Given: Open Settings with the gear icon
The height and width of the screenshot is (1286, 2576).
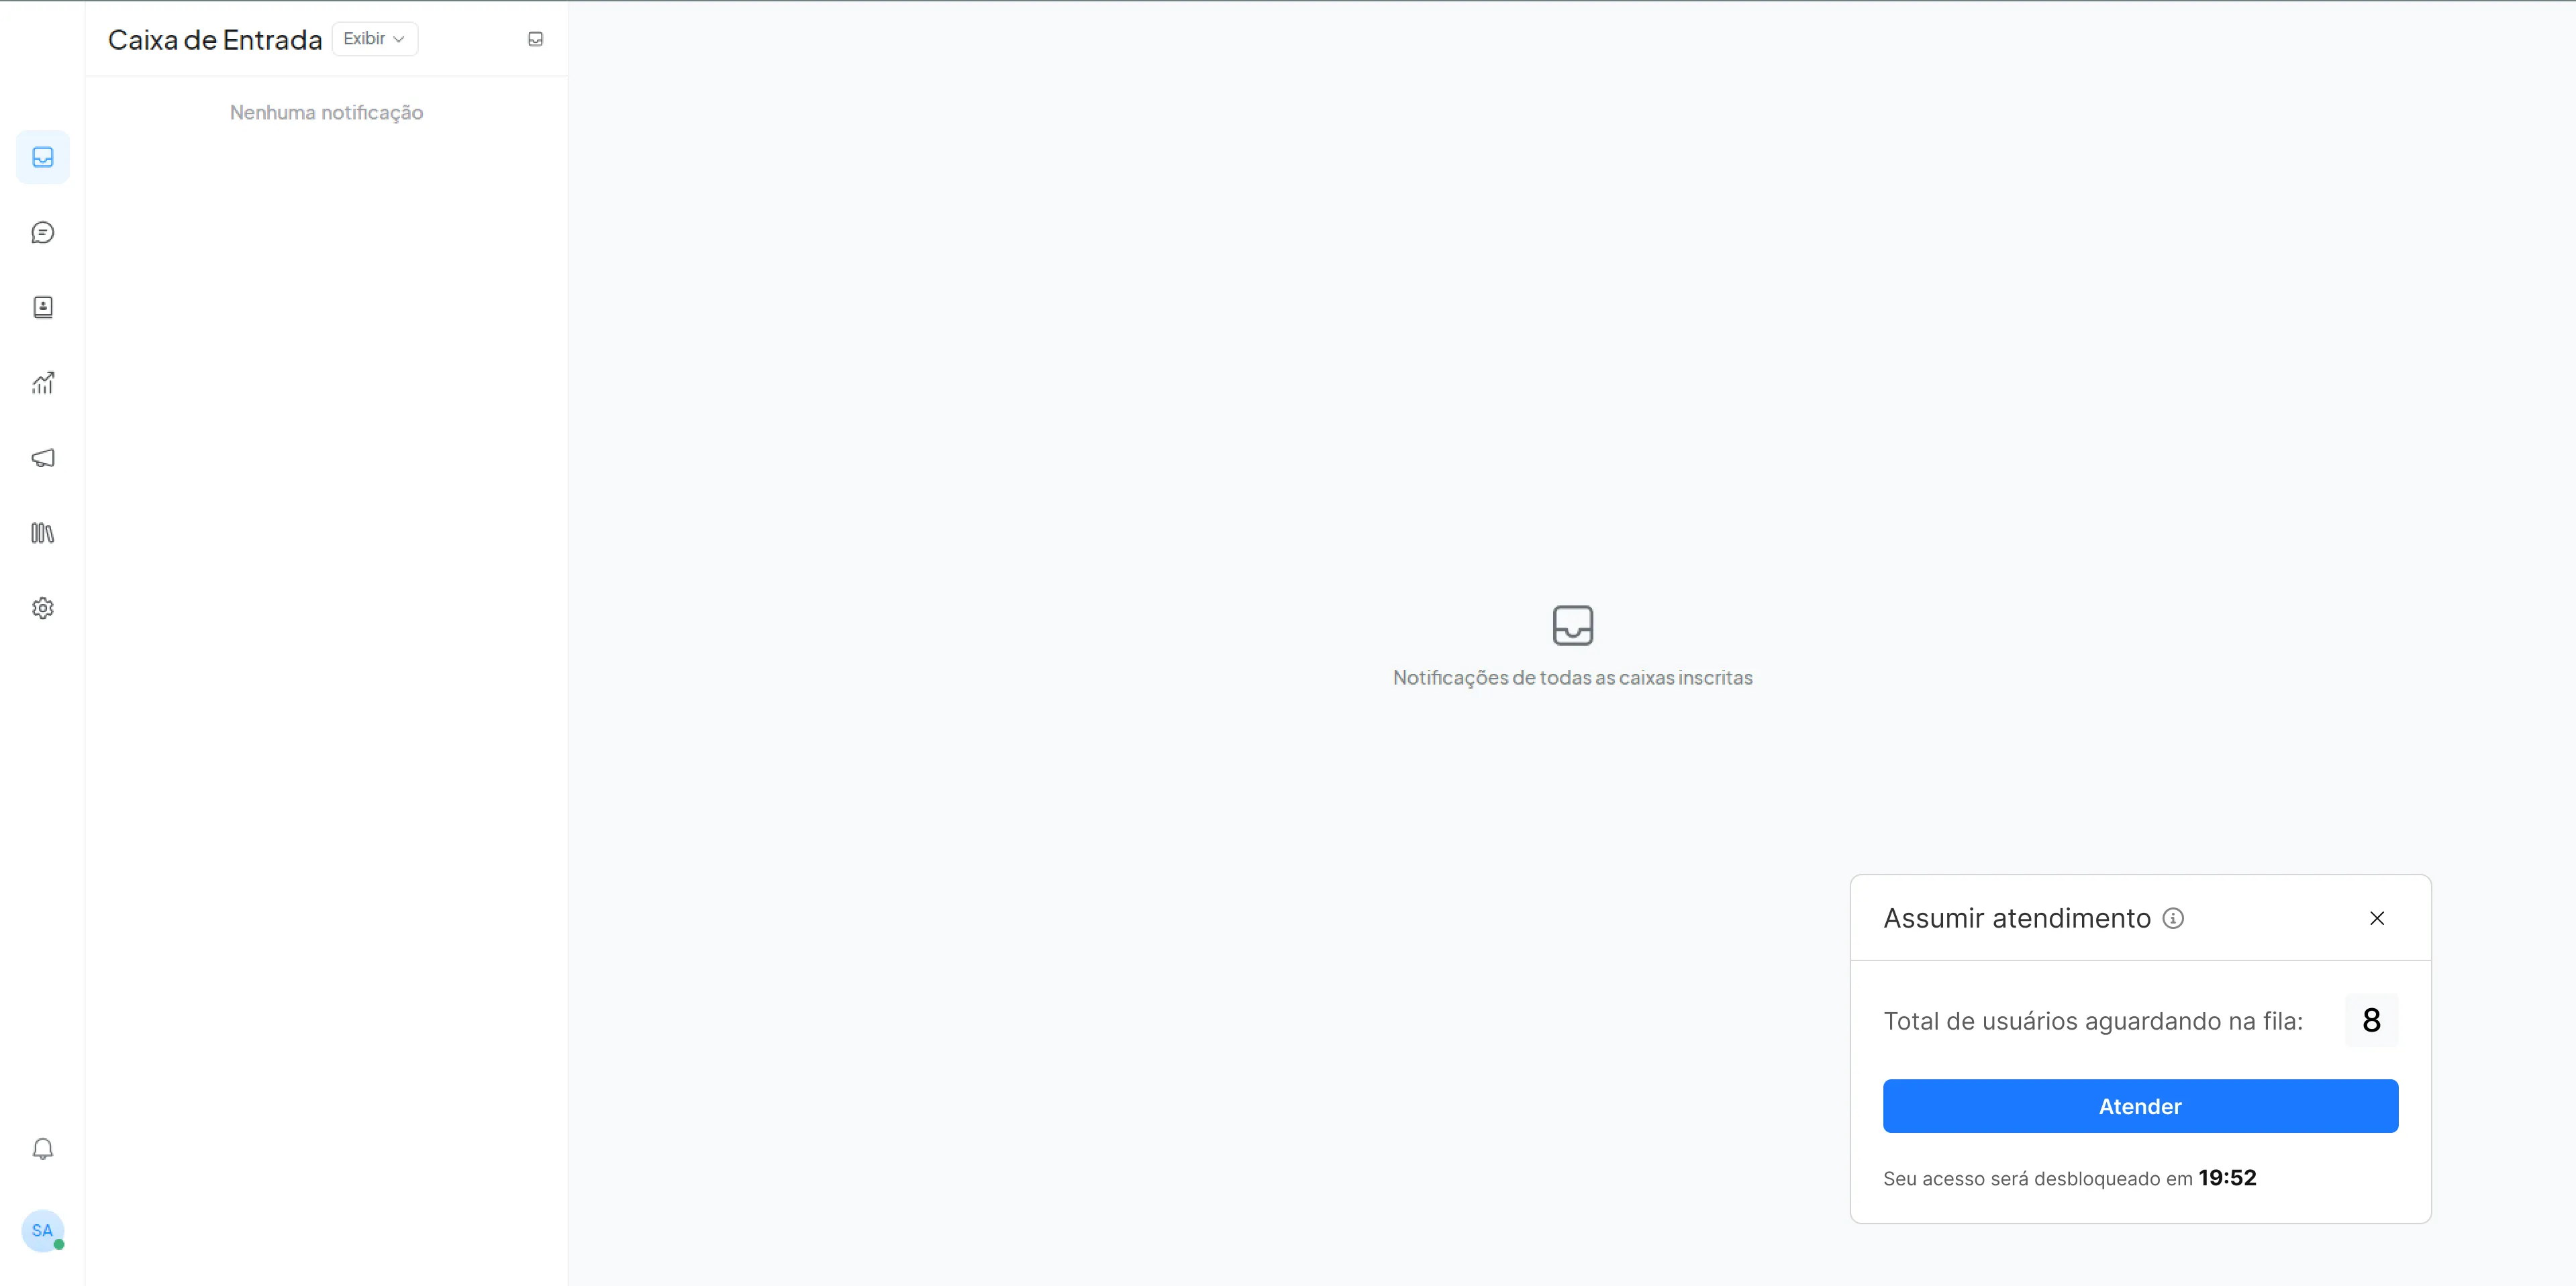Looking at the screenshot, I should 43,608.
